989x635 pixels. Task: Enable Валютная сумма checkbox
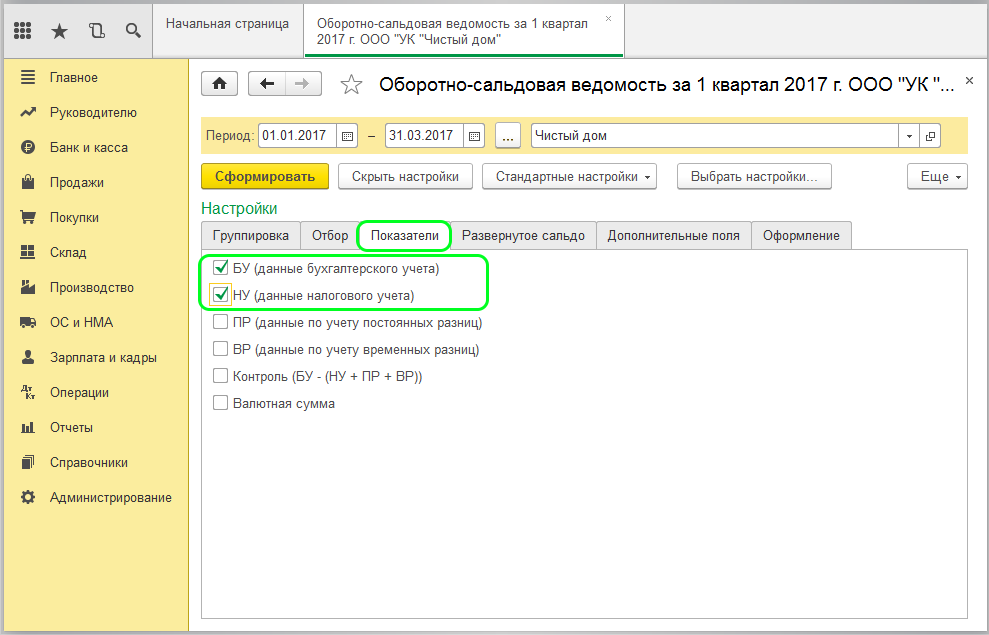[x=221, y=404]
